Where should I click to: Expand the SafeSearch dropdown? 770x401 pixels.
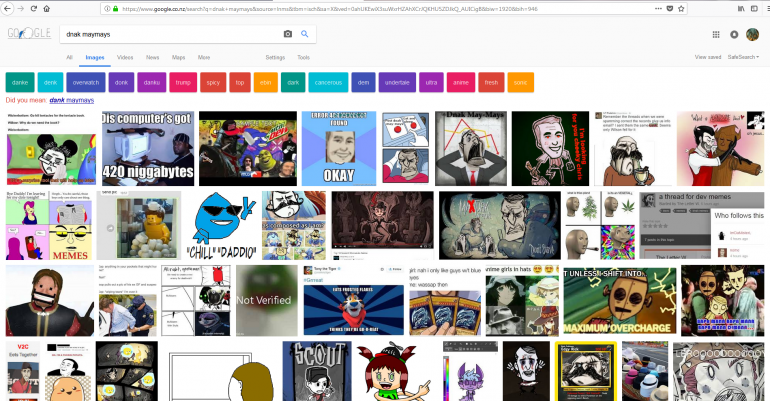743,57
